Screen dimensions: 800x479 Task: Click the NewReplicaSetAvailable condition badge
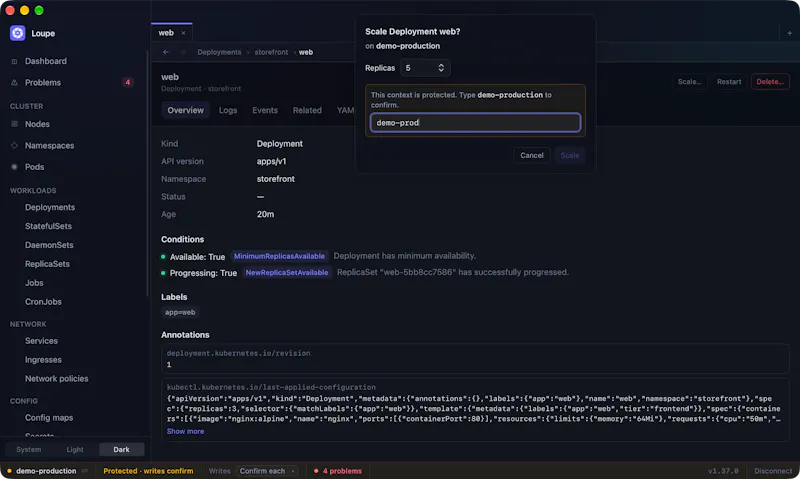point(287,272)
